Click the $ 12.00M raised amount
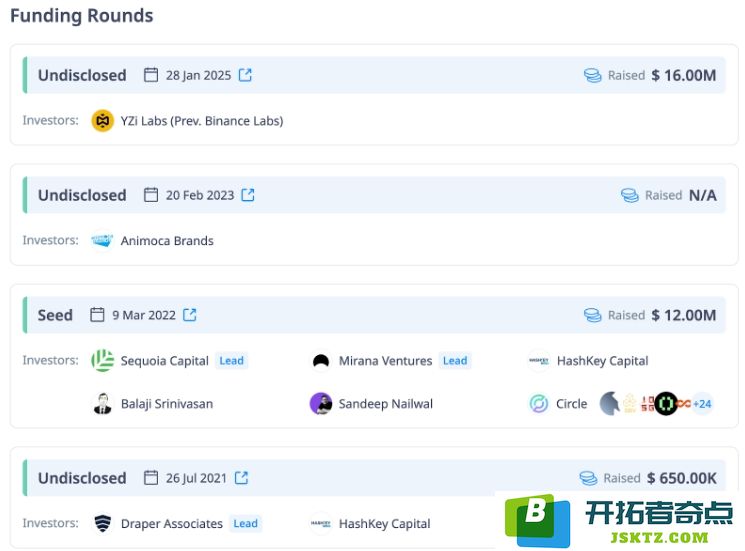Viewport: 745px width, 551px height. (684, 315)
